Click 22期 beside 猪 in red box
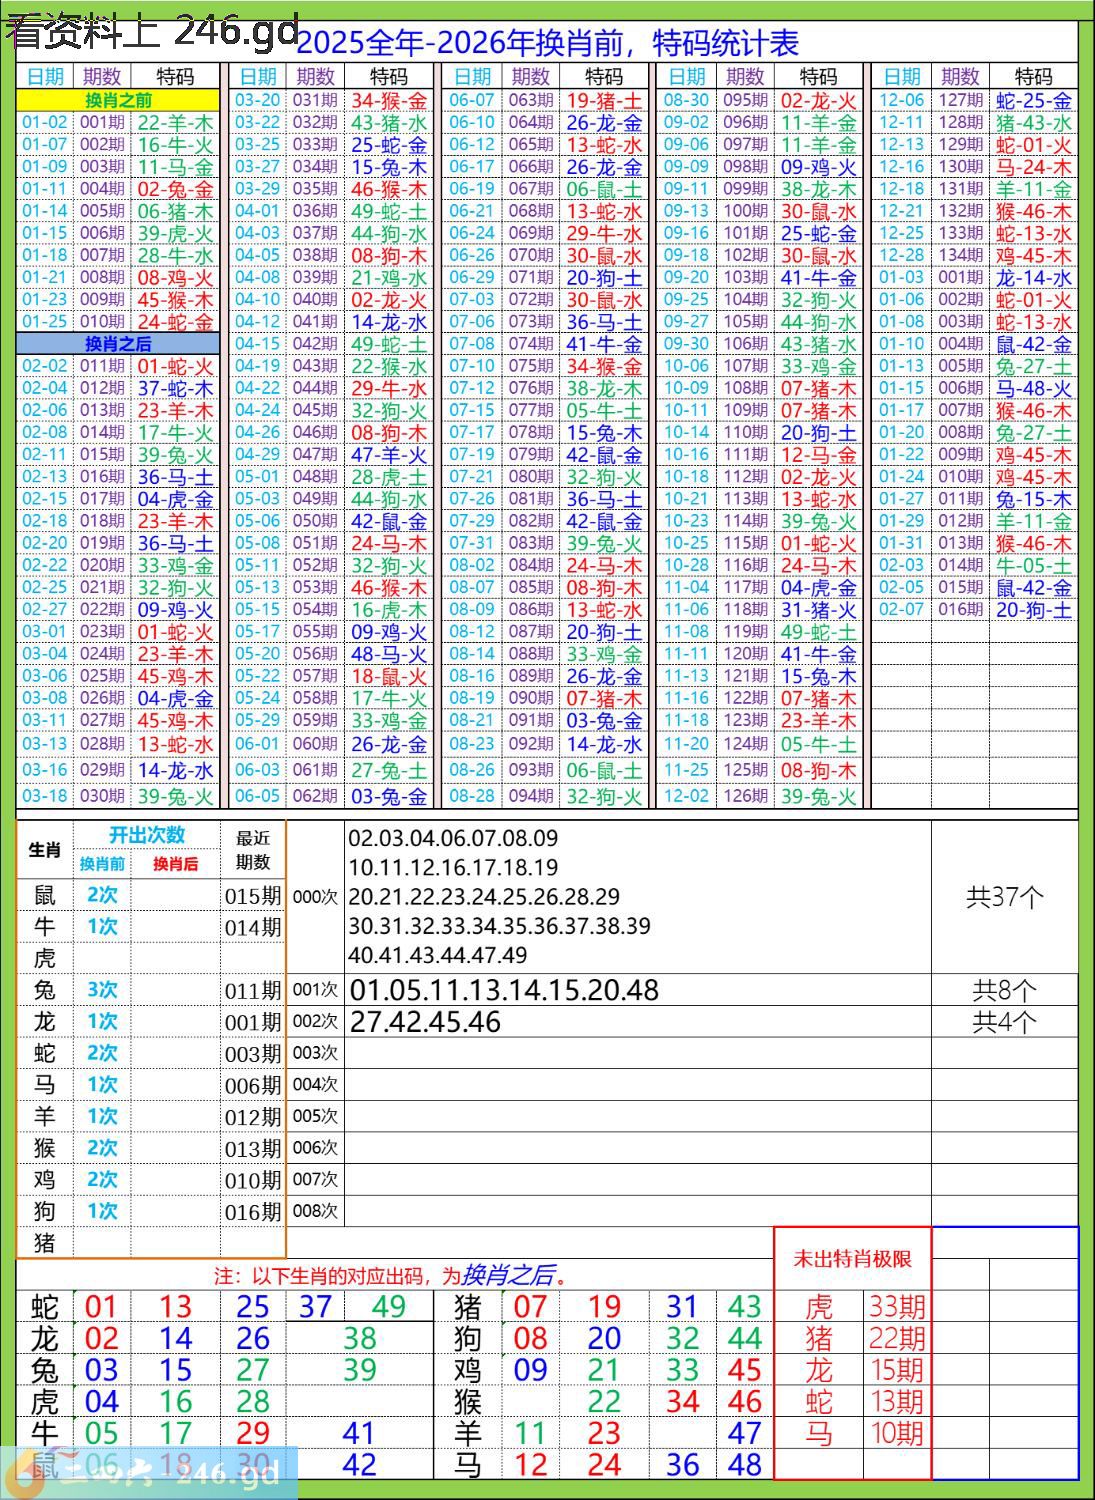 click(x=897, y=1338)
